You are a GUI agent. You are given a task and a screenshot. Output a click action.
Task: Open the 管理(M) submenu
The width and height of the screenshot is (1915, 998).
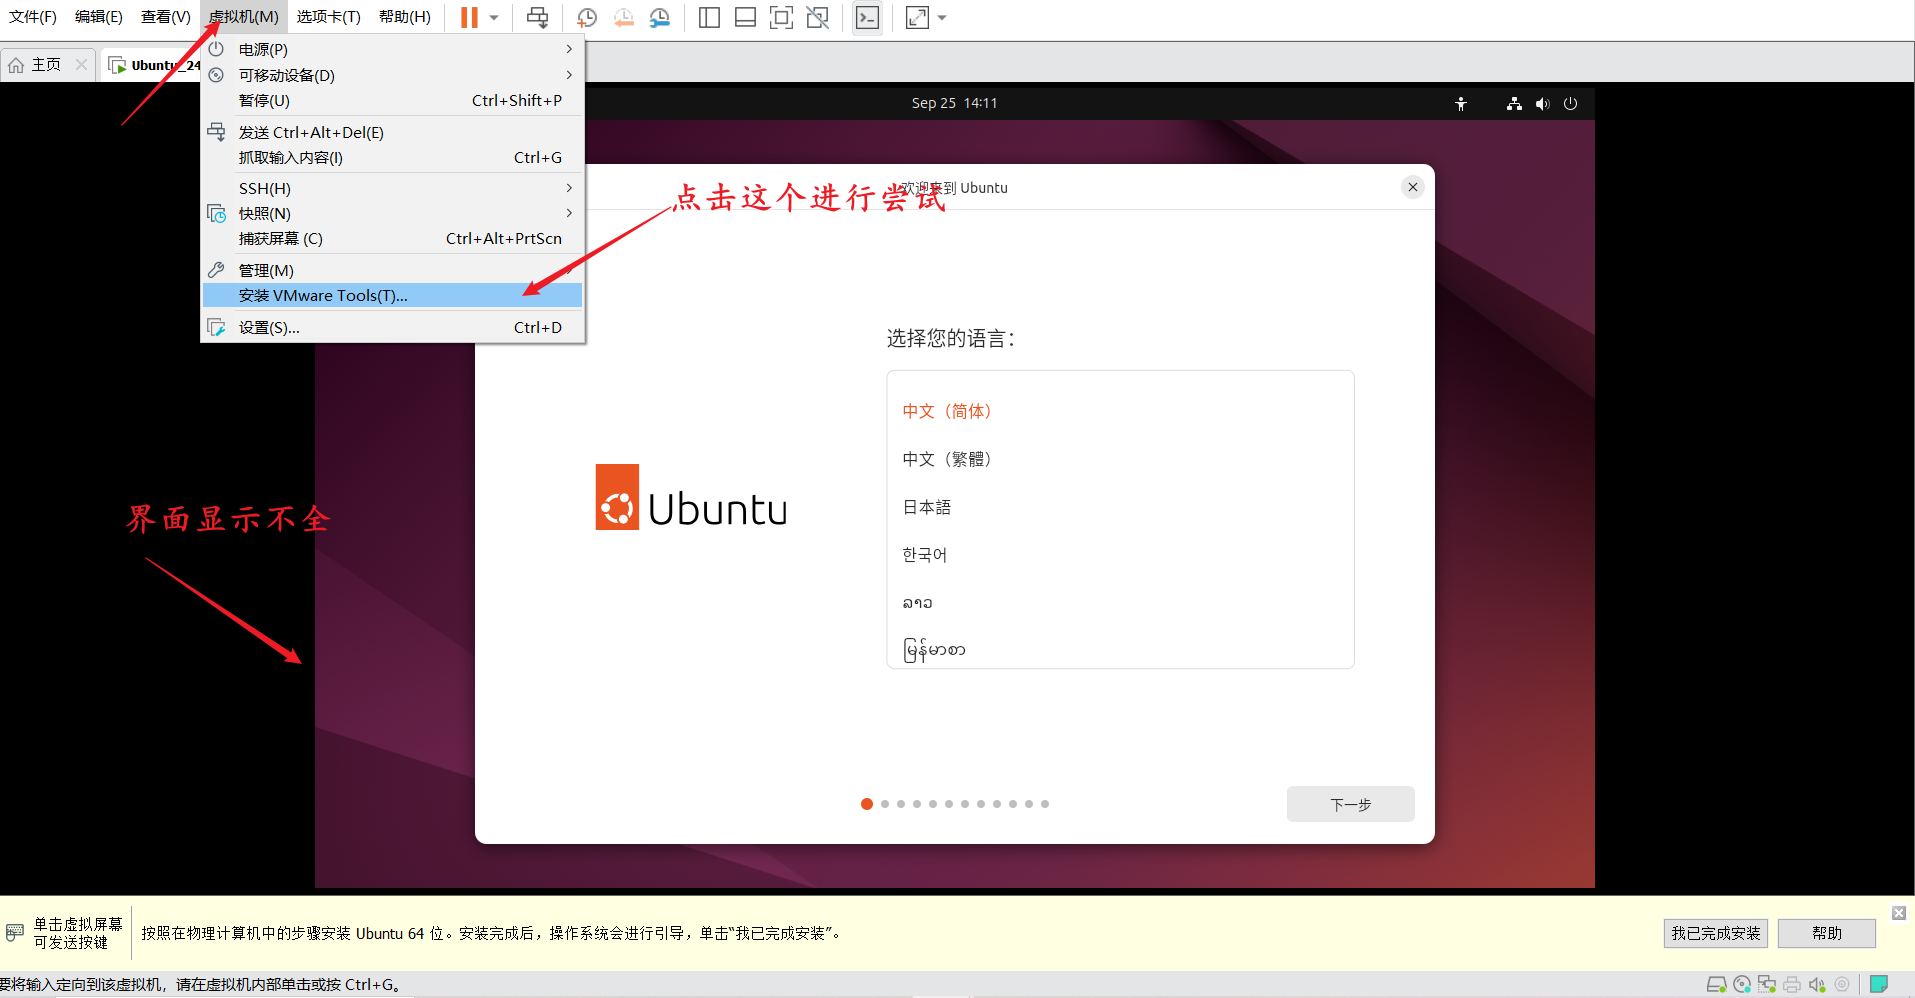click(392, 270)
